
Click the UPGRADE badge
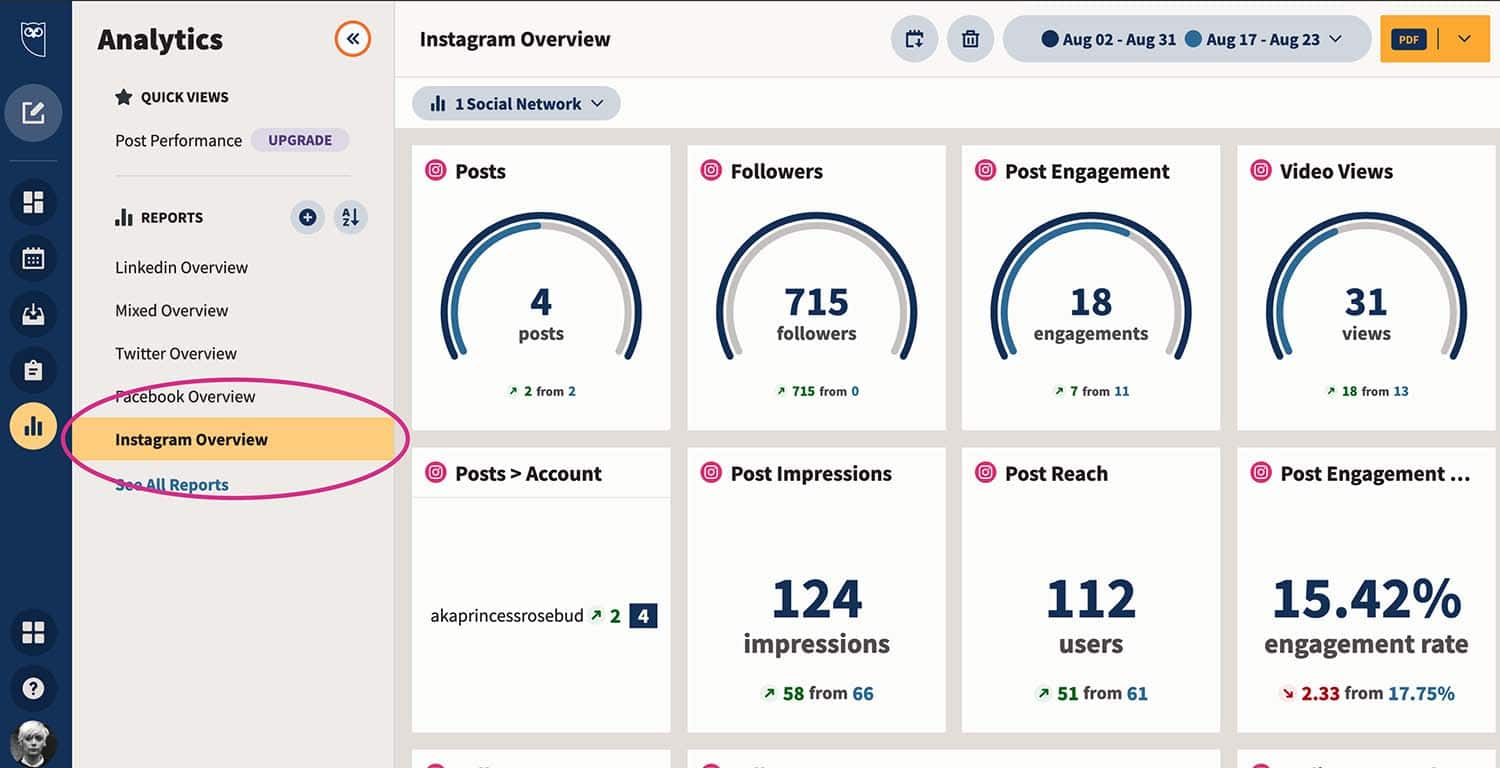(x=300, y=140)
